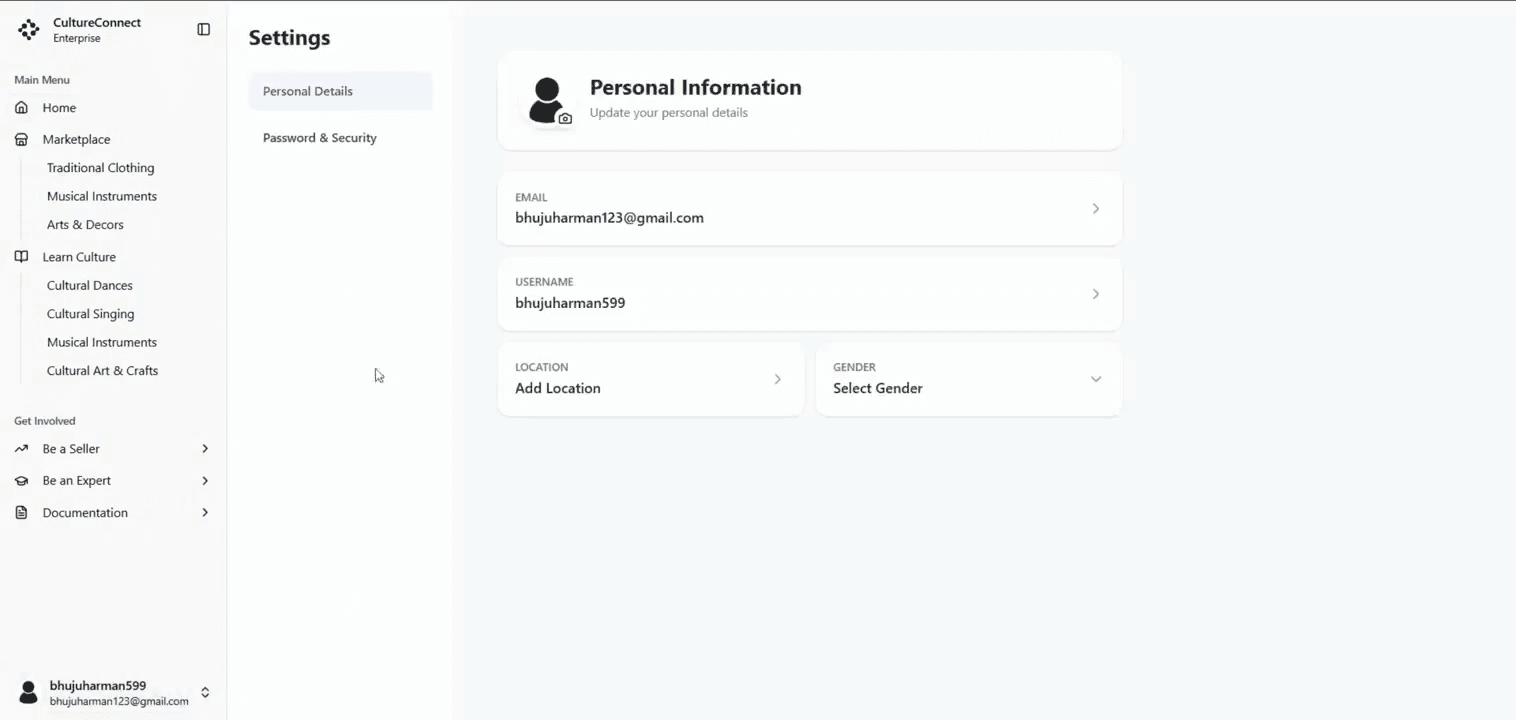Click the CultureConnect logo icon
This screenshot has height=720, width=1516.
click(x=29, y=30)
